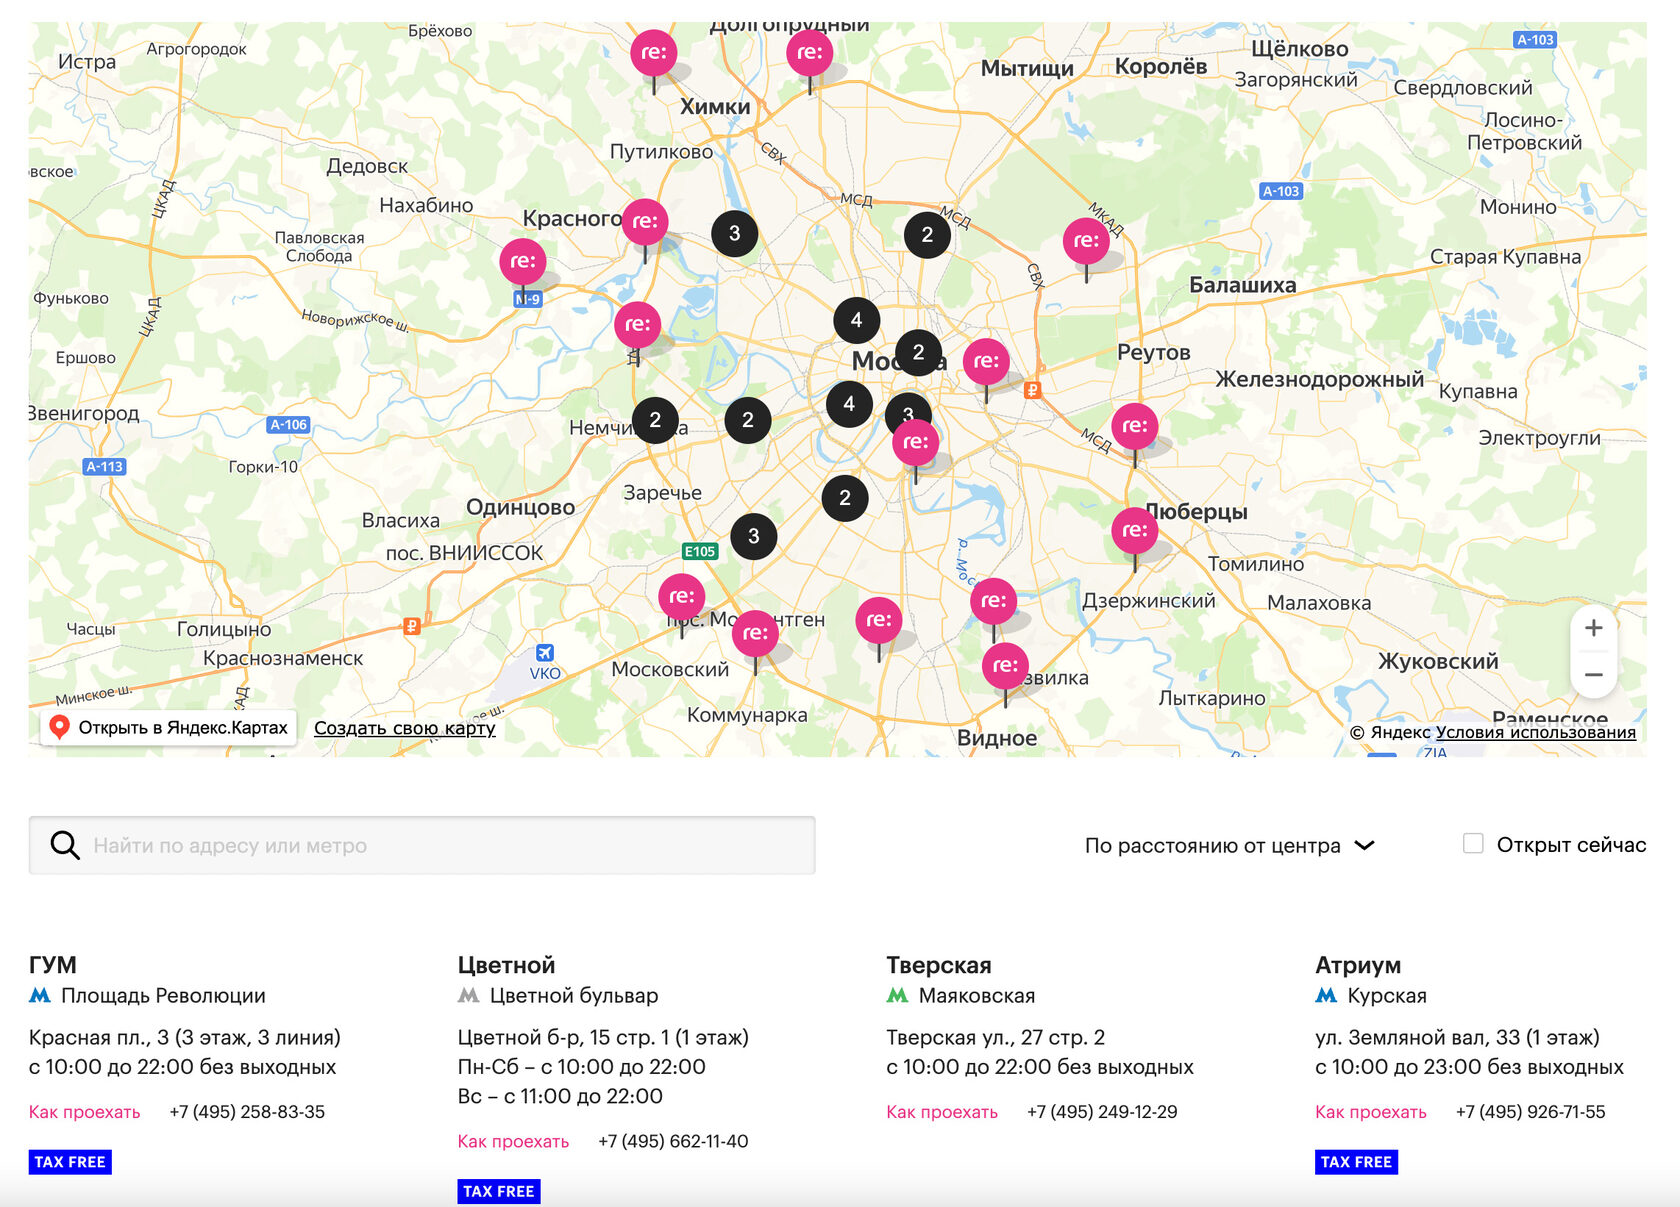Viewport: 1680px width, 1207px height.
Task: Click the Тверская store heading
Action: [939, 965]
